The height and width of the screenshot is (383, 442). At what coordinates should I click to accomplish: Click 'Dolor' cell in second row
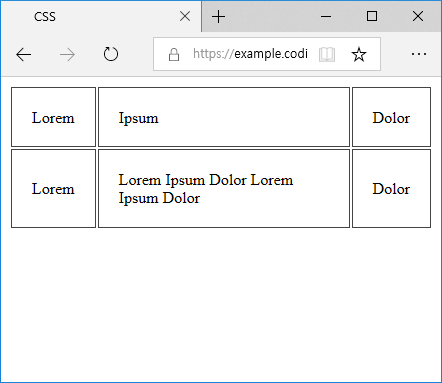[x=391, y=188]
